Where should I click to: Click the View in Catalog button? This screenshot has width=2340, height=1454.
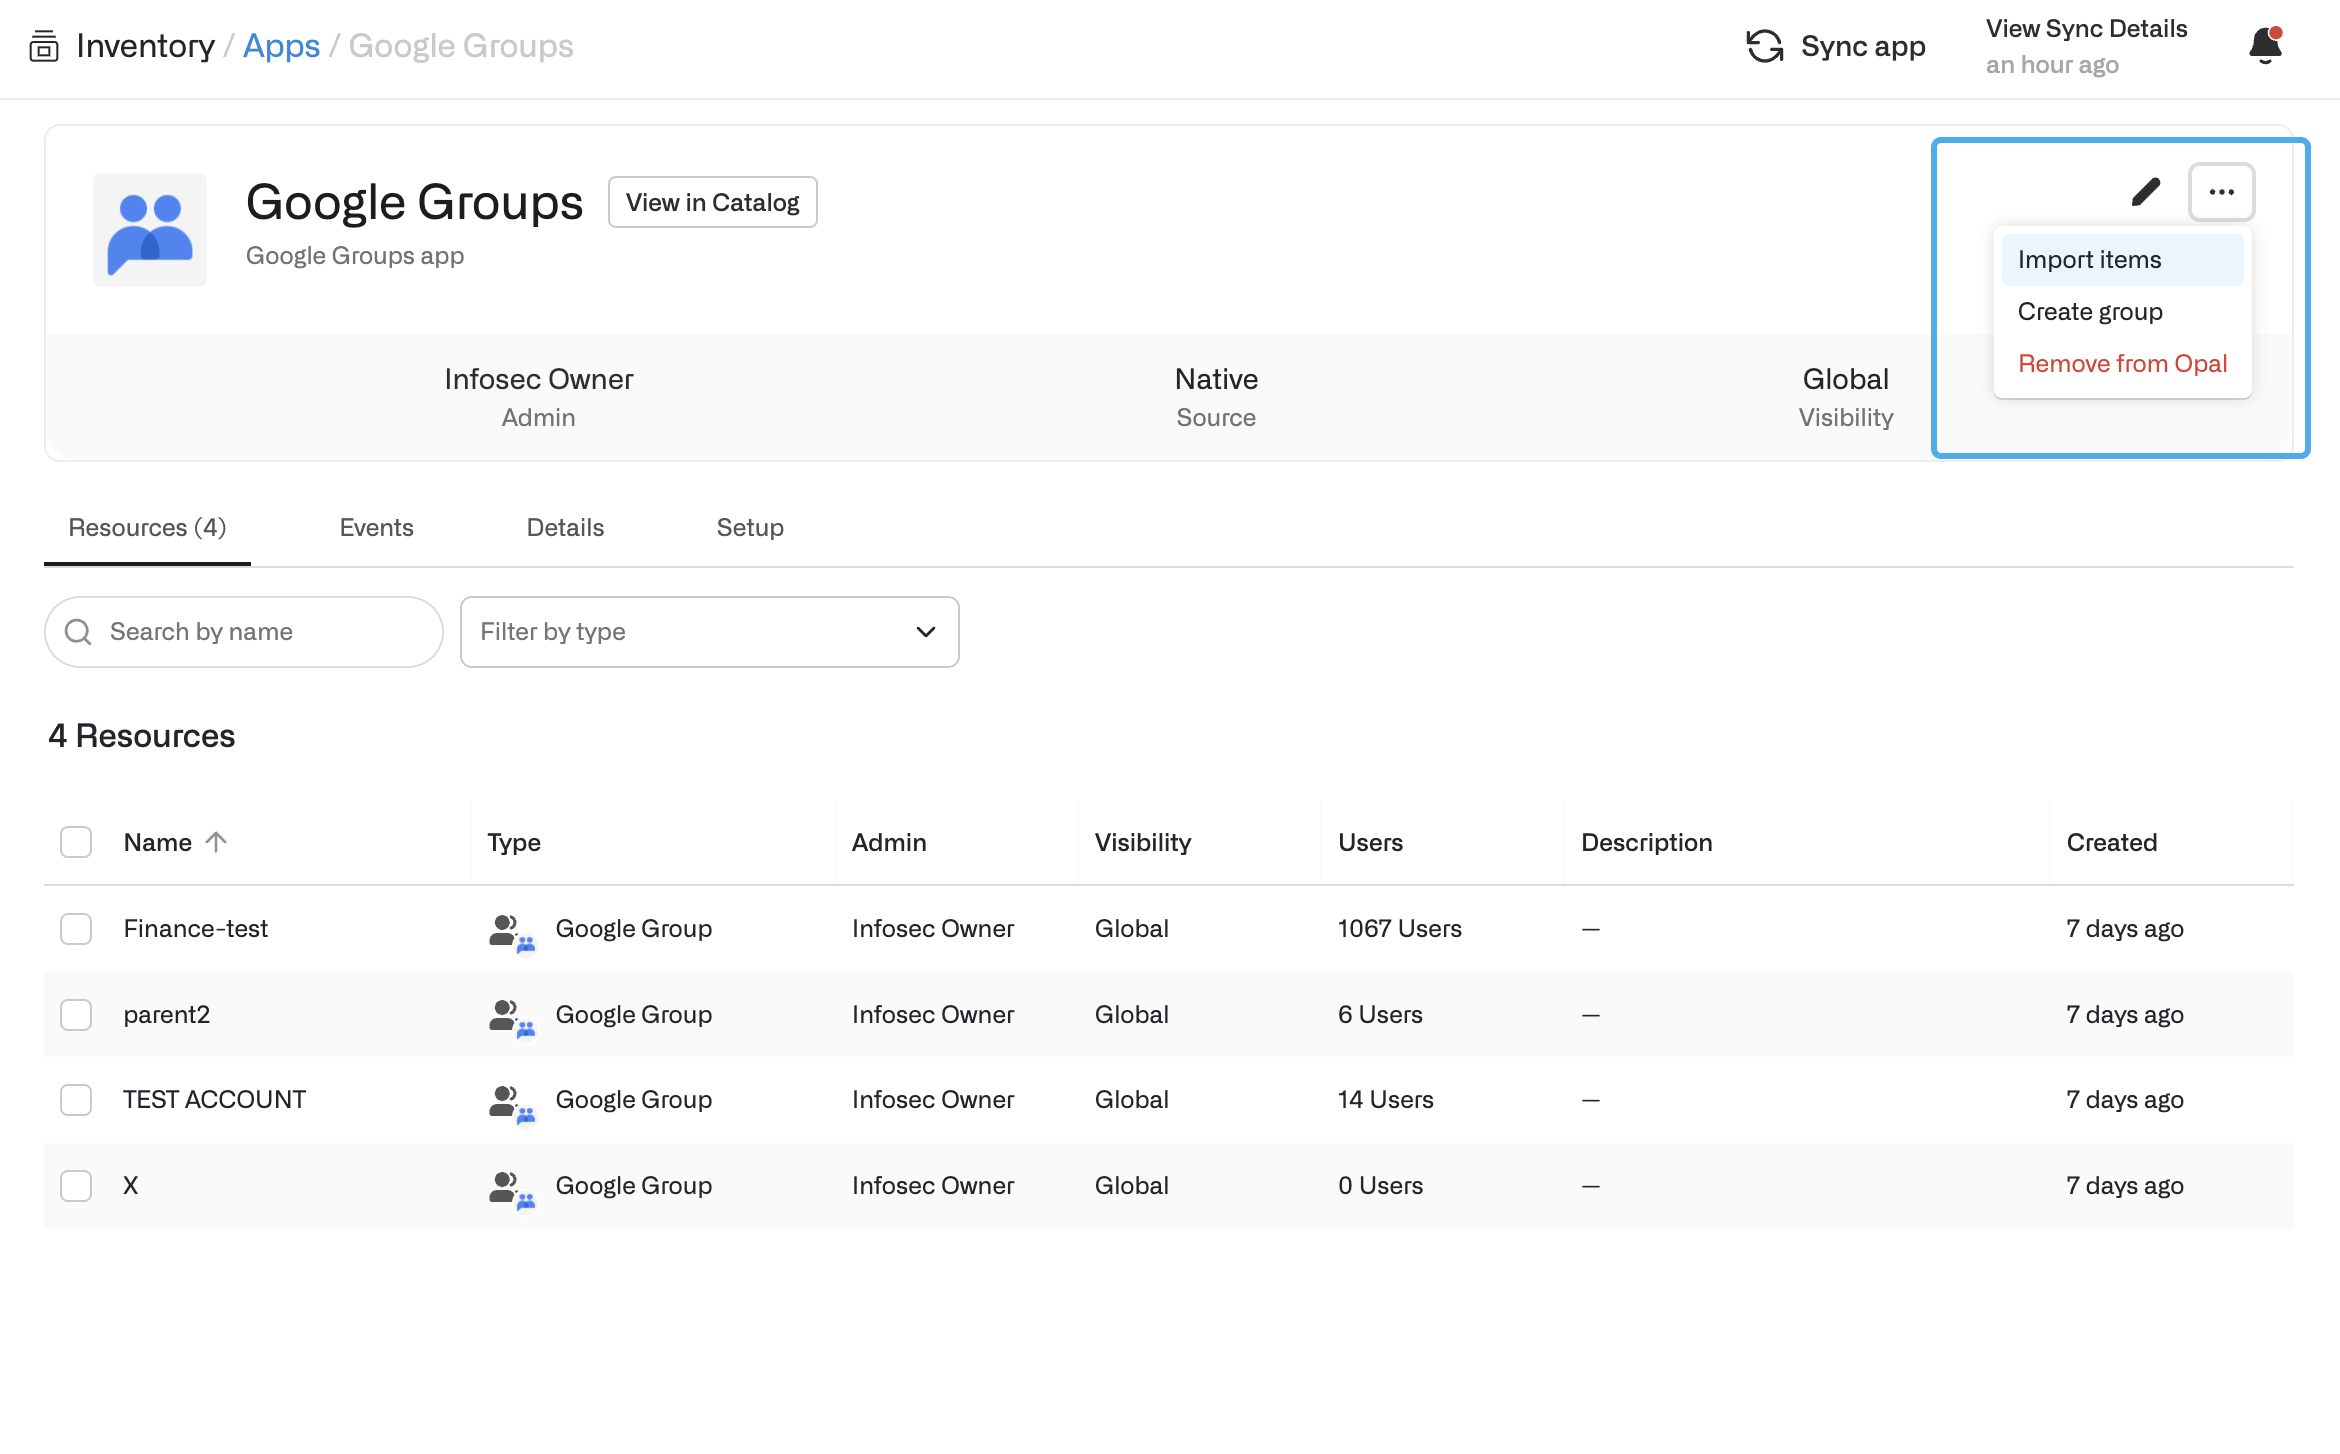pyautogui.click(x=712, y=203)
